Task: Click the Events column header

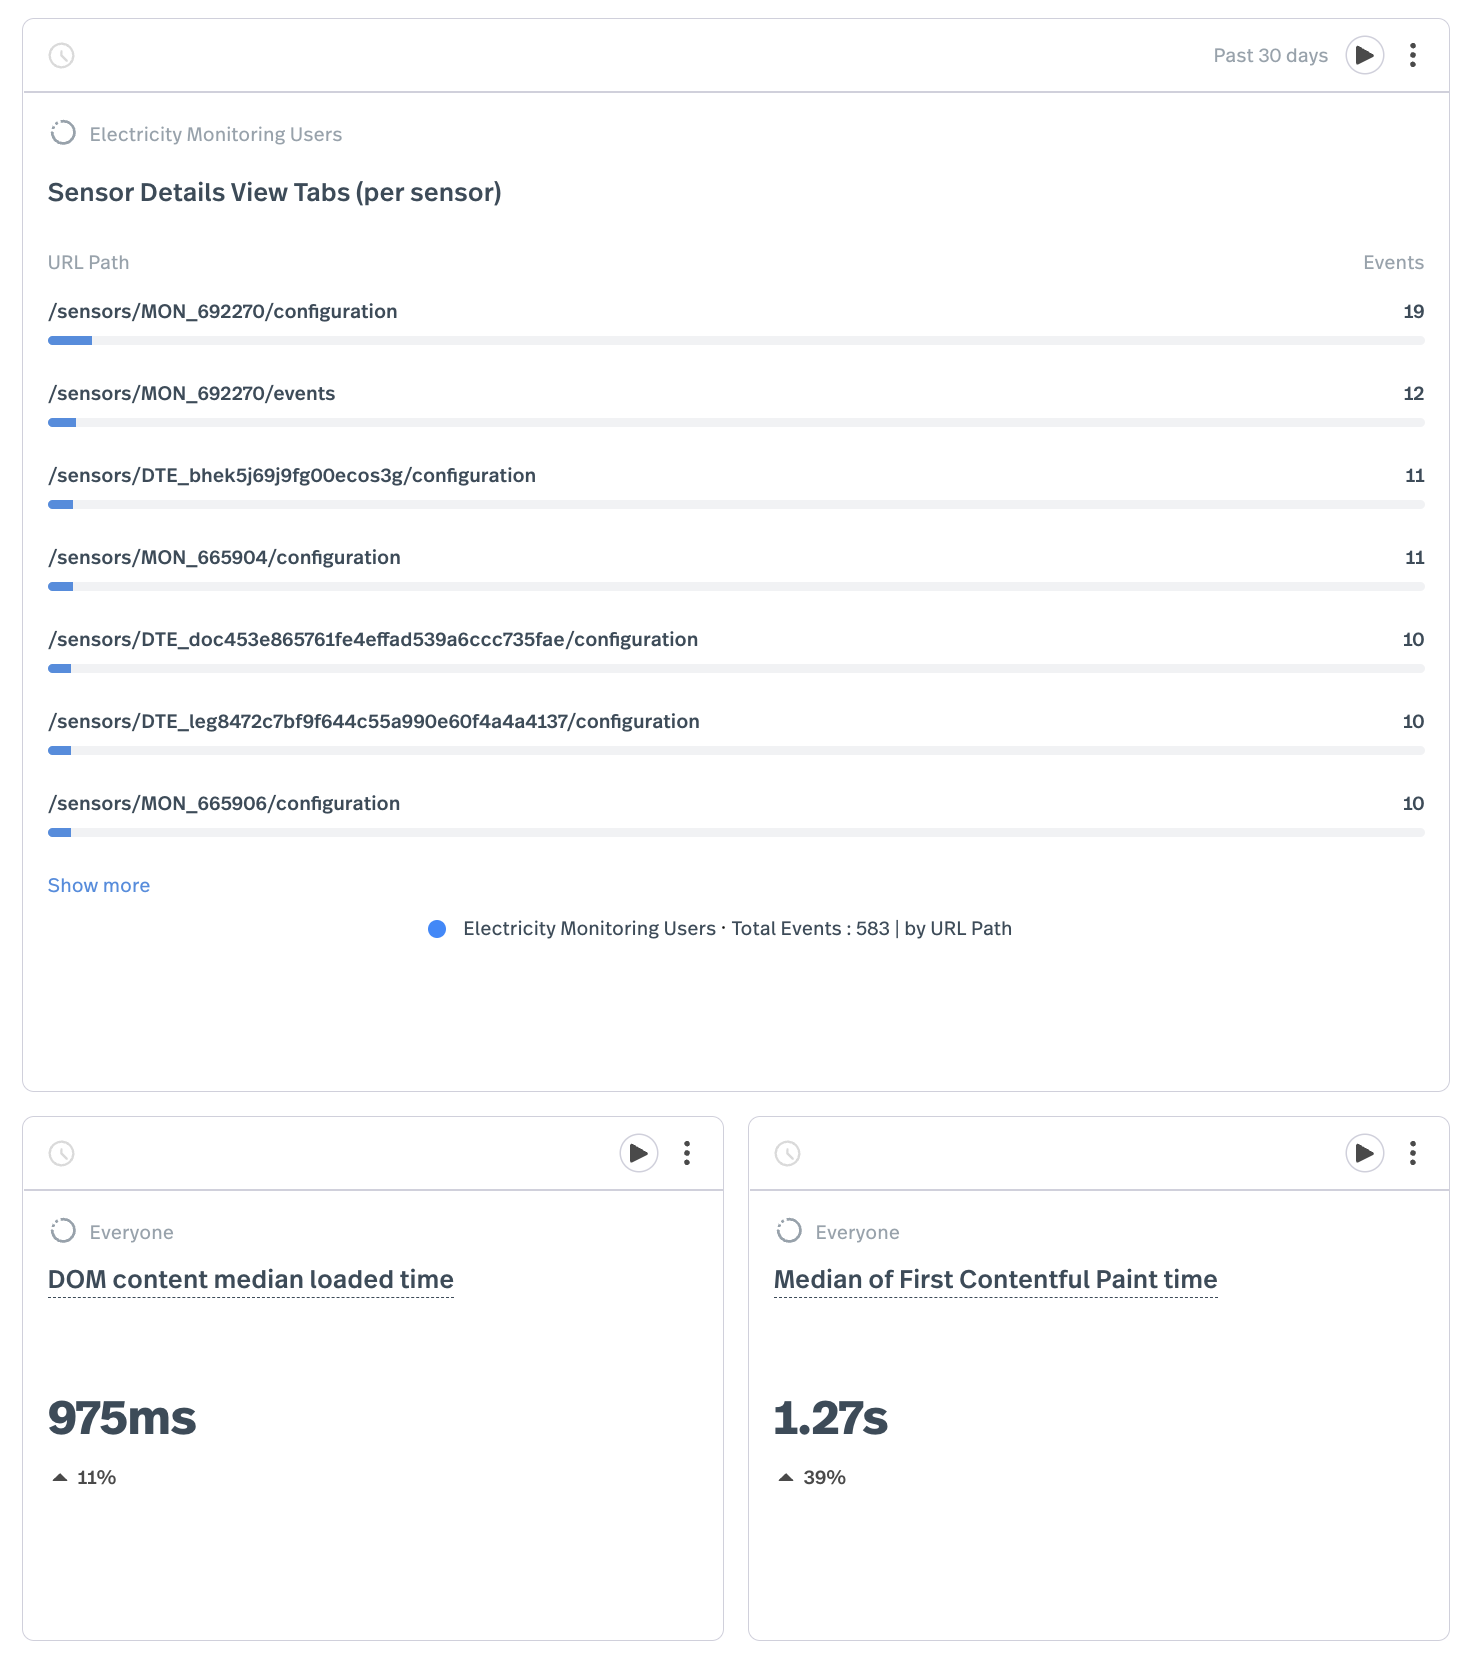Action: pos(1393,262)
